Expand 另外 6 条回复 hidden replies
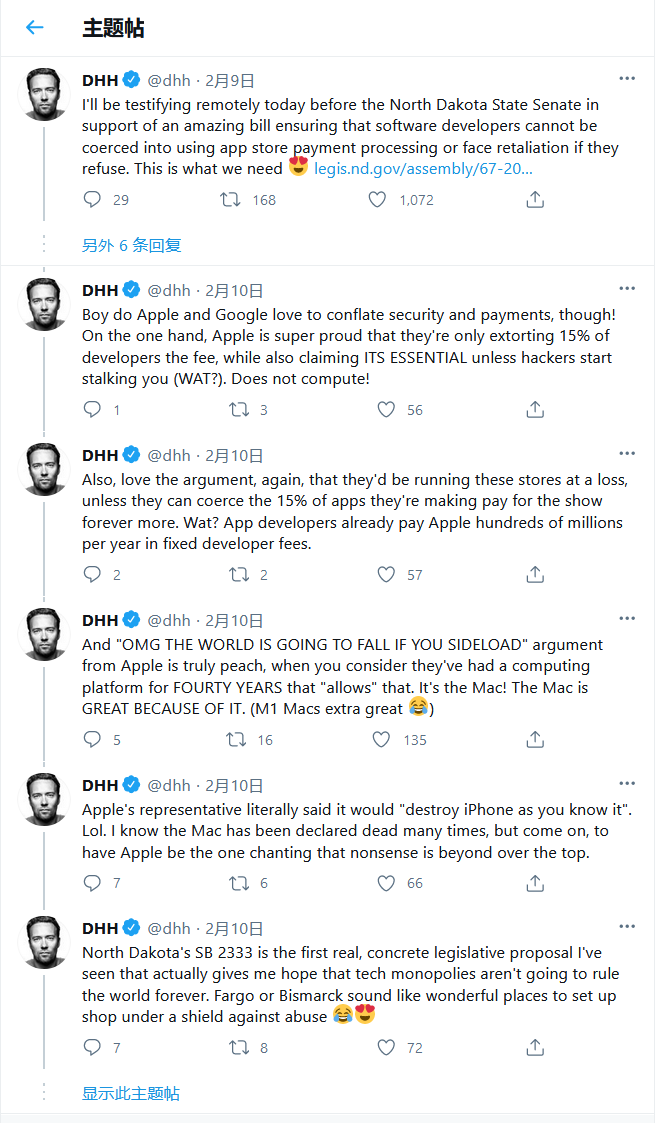 [131, 245]
